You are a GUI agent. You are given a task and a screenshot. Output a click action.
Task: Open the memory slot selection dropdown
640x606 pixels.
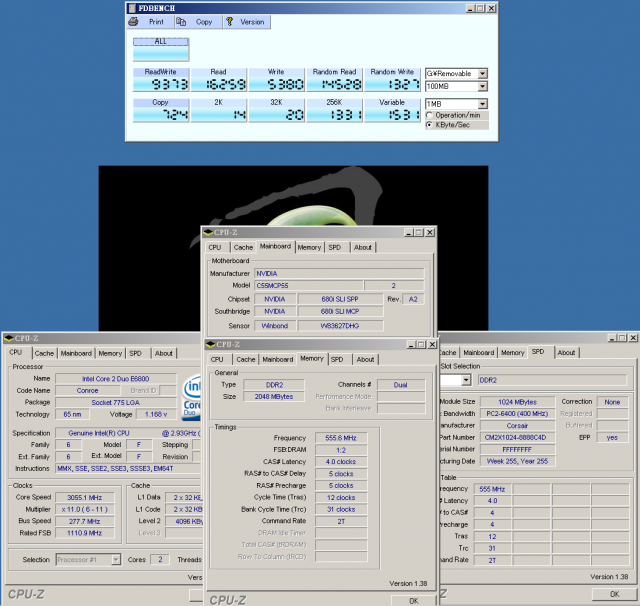[x=466, y=380]
